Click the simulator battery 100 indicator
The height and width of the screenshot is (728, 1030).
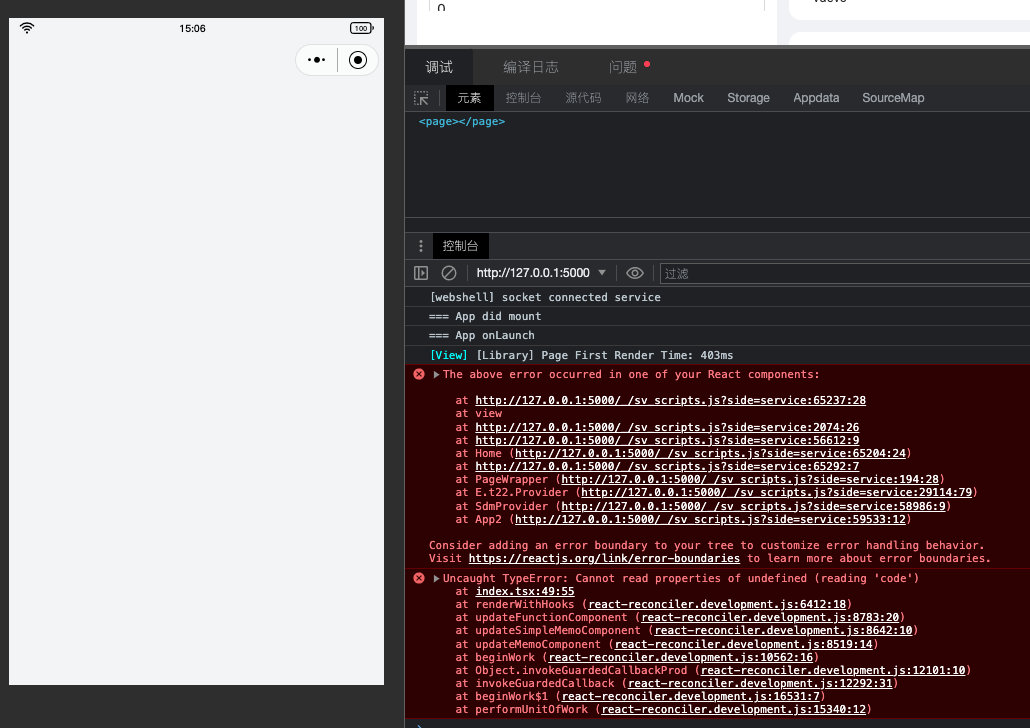[362, 28]
